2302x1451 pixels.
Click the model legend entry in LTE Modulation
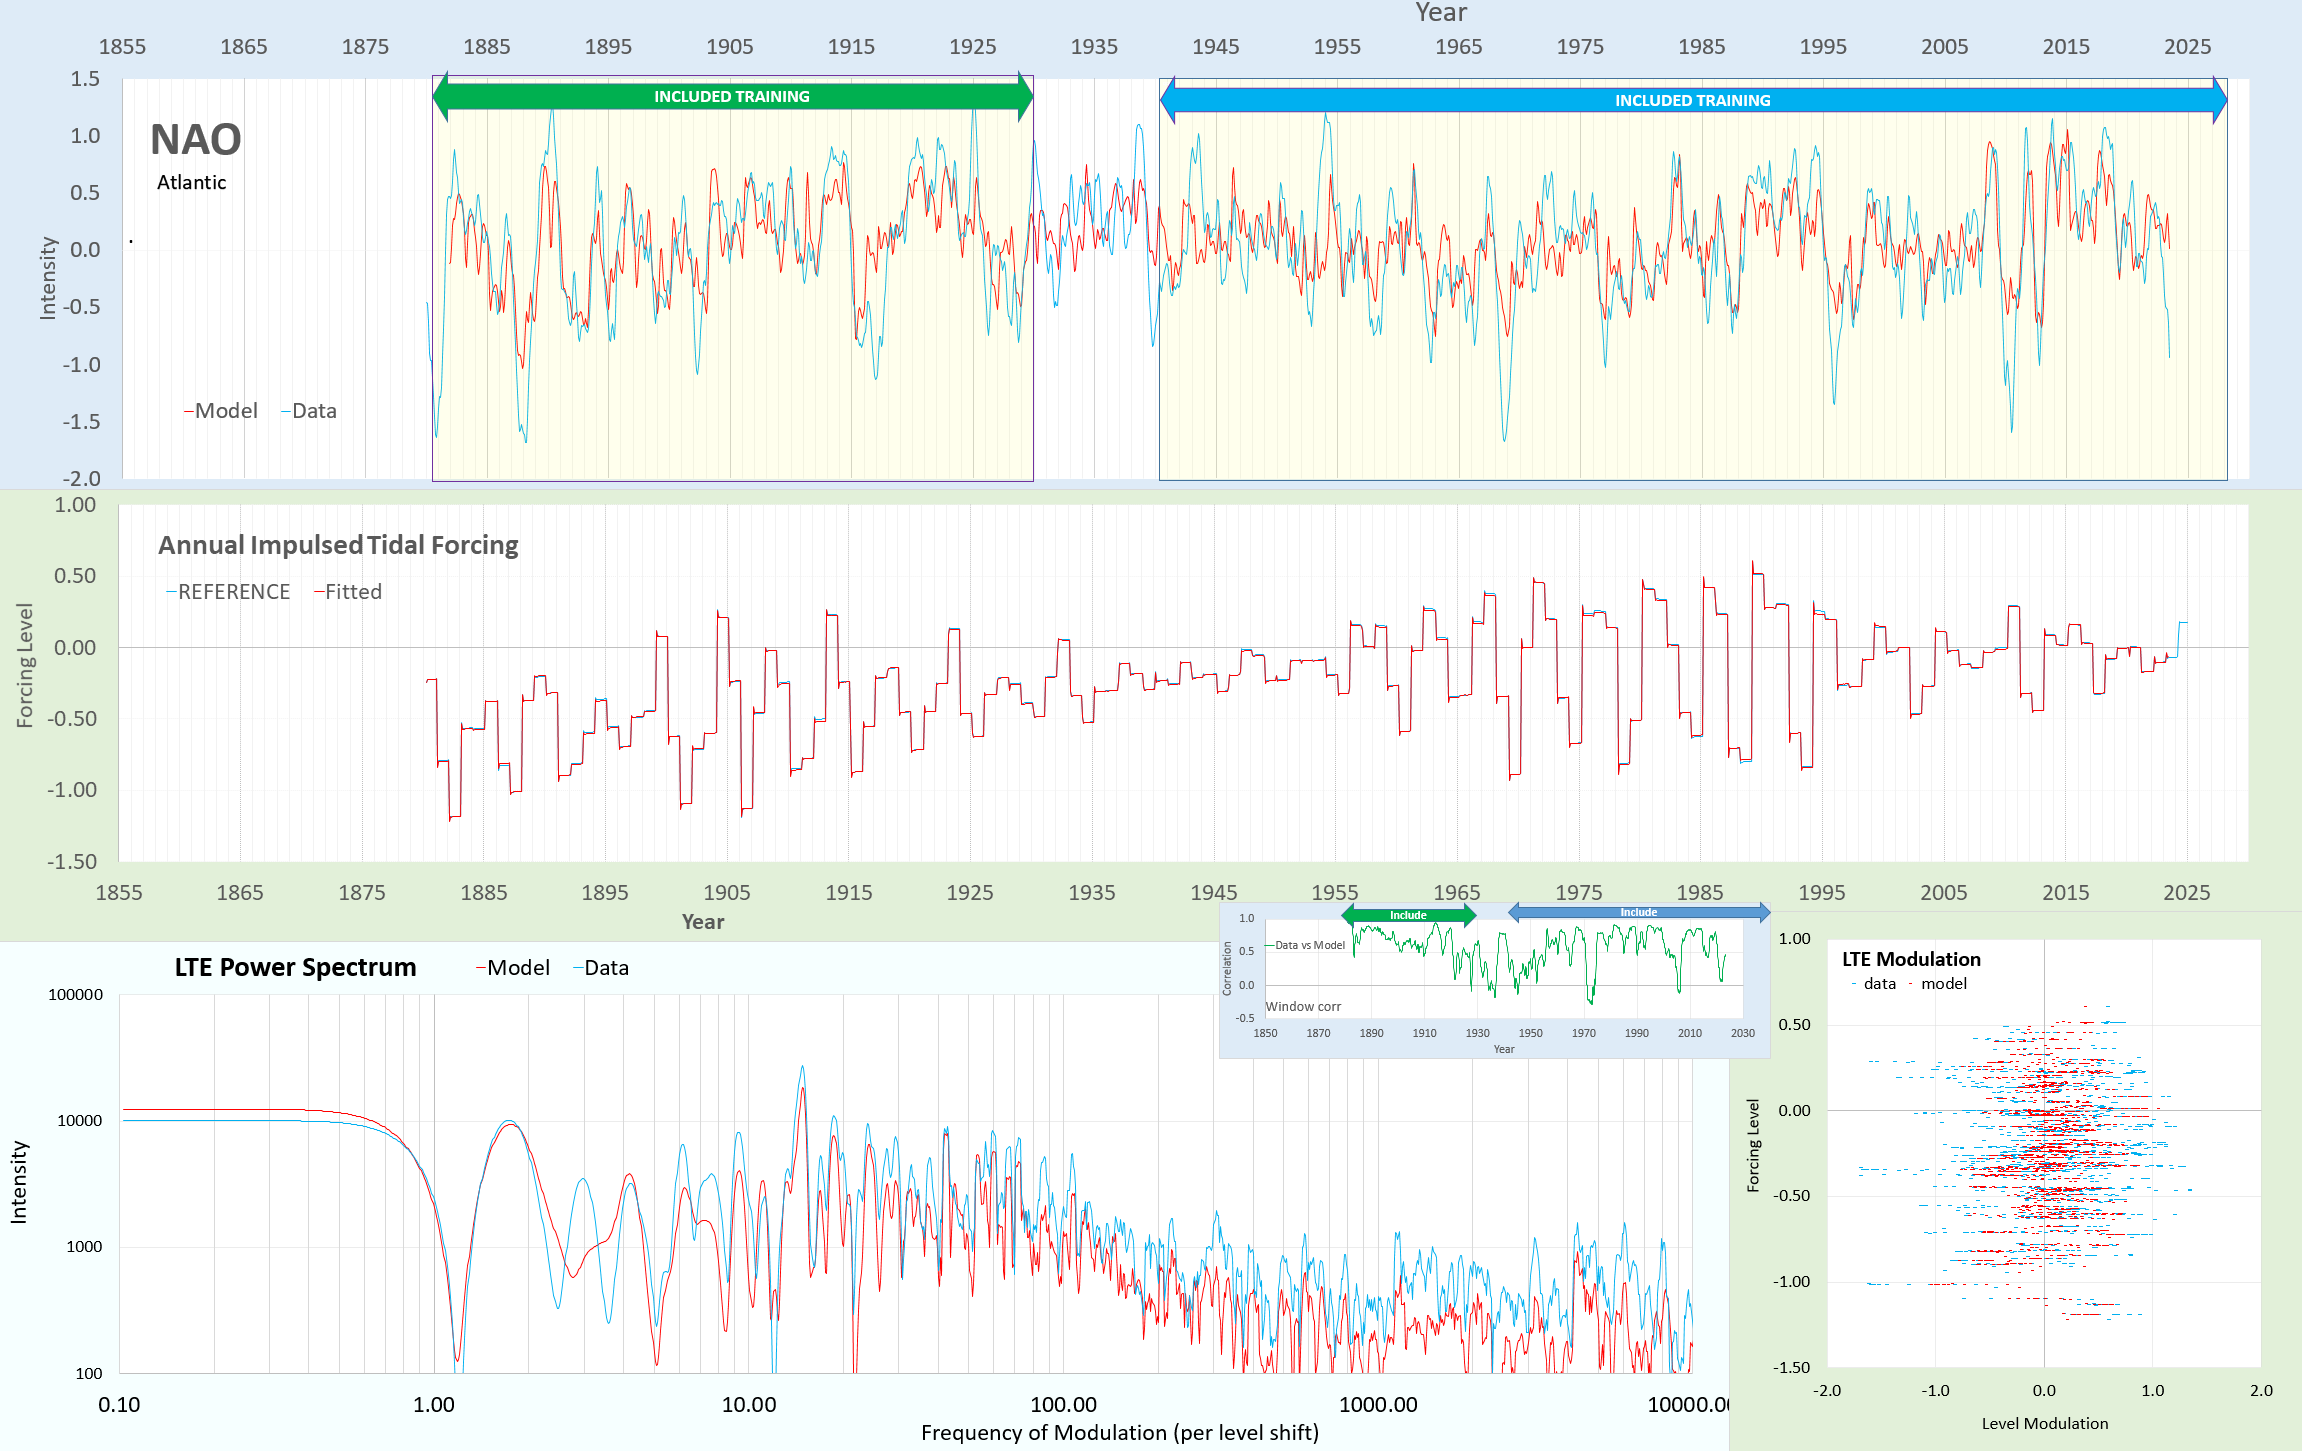click(x=1939, y=984)
